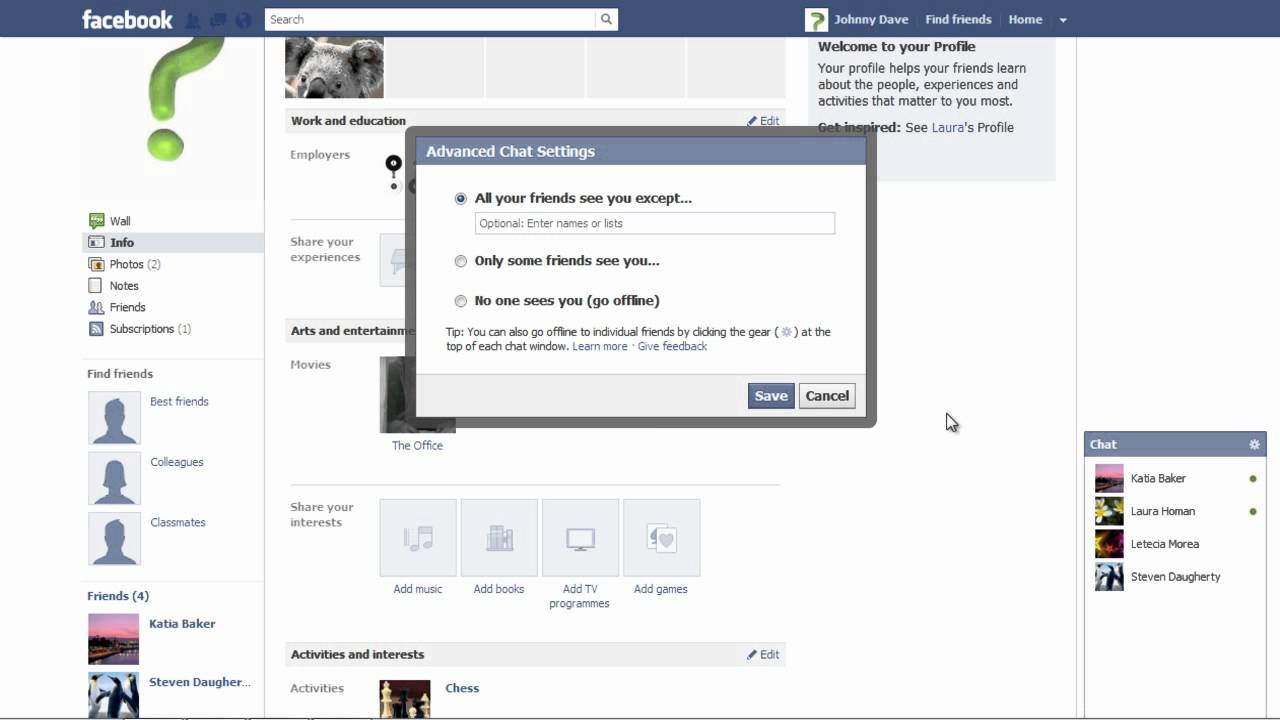Screen dimensions: 1280x720
Task: Click Steven Daugherty chat avatar
Action: (1109, 577)
